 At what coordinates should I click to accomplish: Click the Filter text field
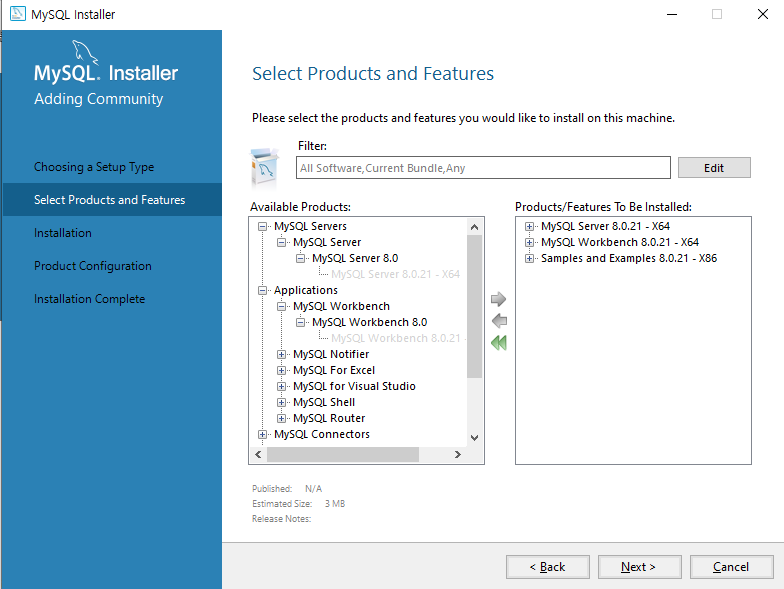(483, 168)
